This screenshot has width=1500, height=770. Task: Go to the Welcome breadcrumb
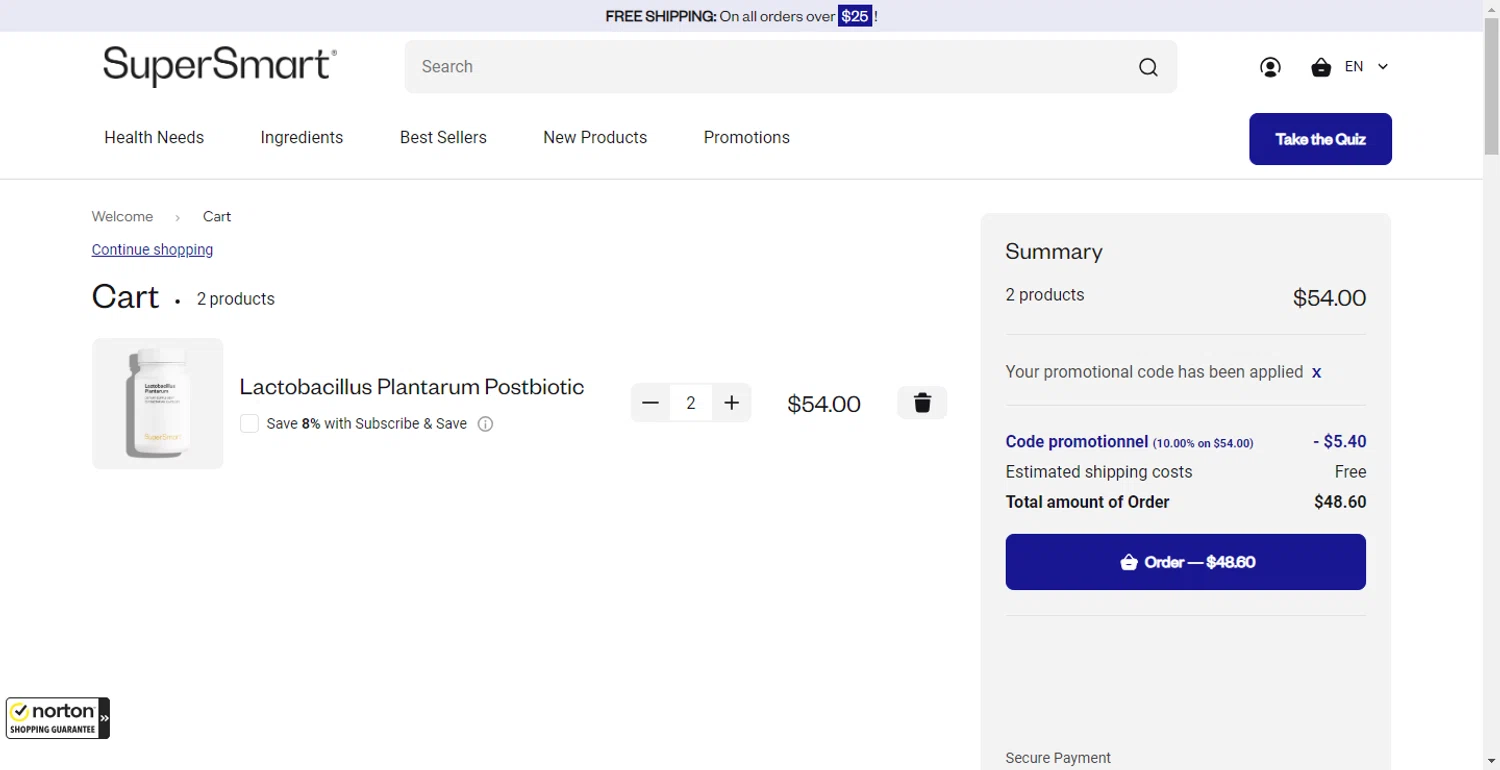pos(122,217)
